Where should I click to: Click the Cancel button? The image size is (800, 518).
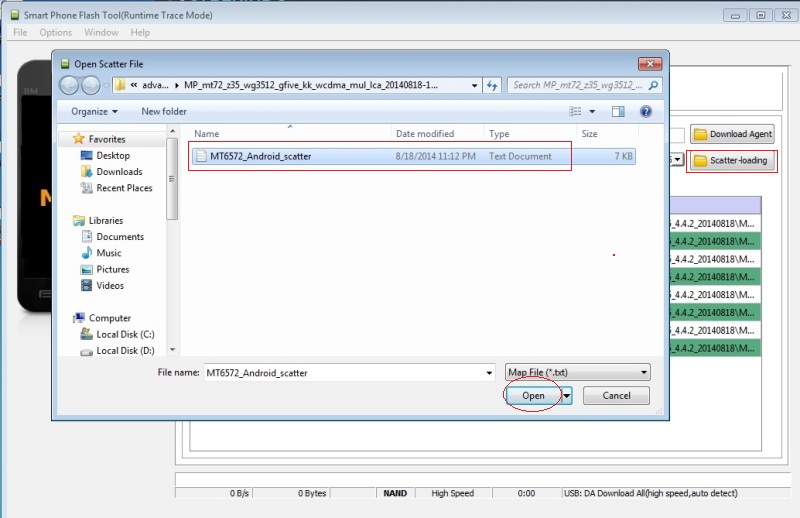point(616,396)
